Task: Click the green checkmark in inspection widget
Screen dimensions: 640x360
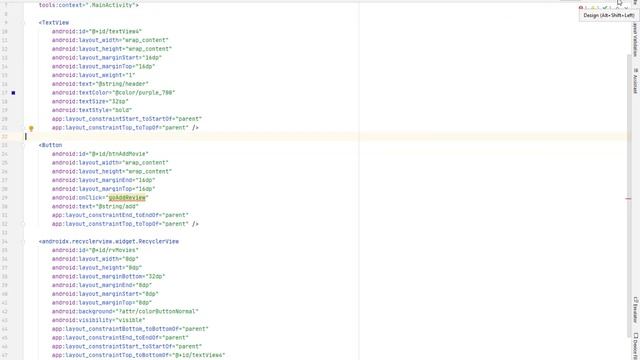Action: point(606,8)
